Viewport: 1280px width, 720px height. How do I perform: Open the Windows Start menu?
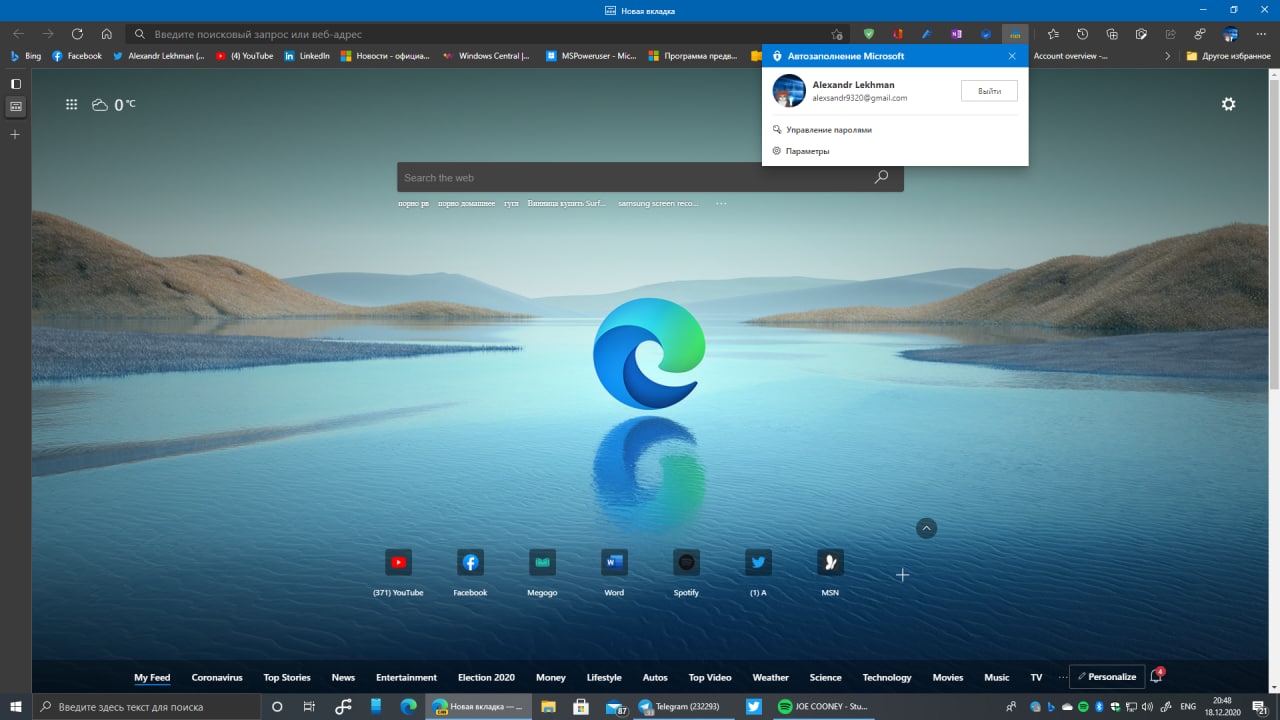pyautogui.click(x=16, y=707)
